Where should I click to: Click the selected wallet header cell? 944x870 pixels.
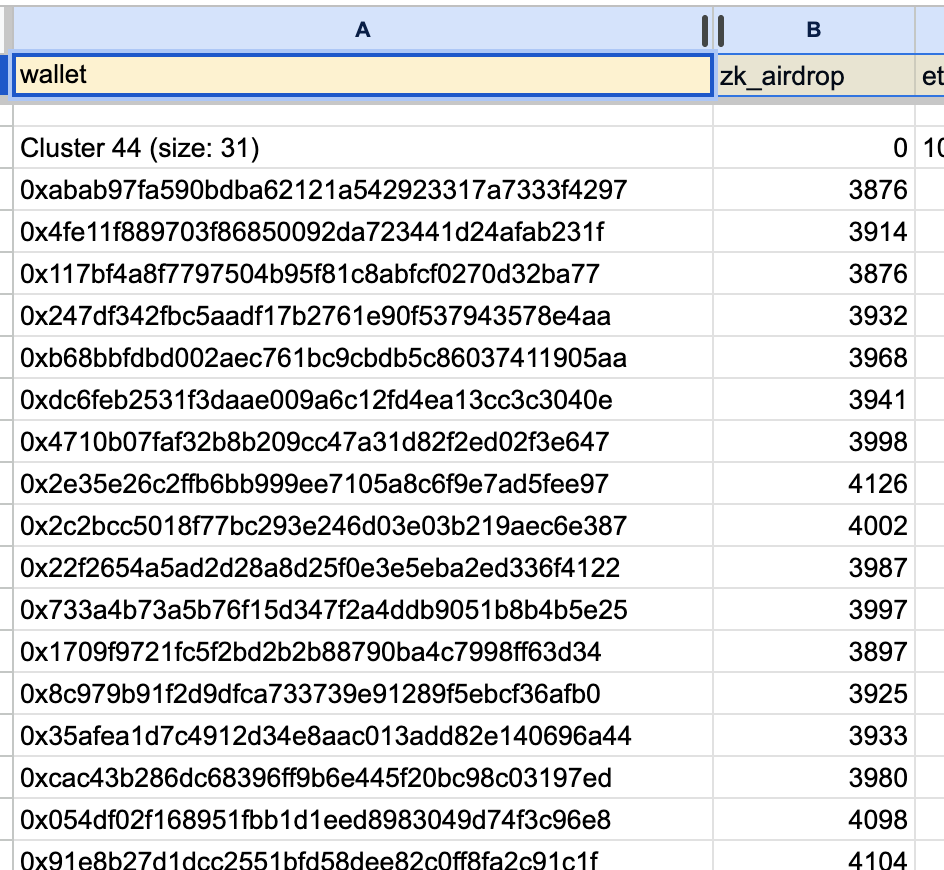(x=360, y=75)
